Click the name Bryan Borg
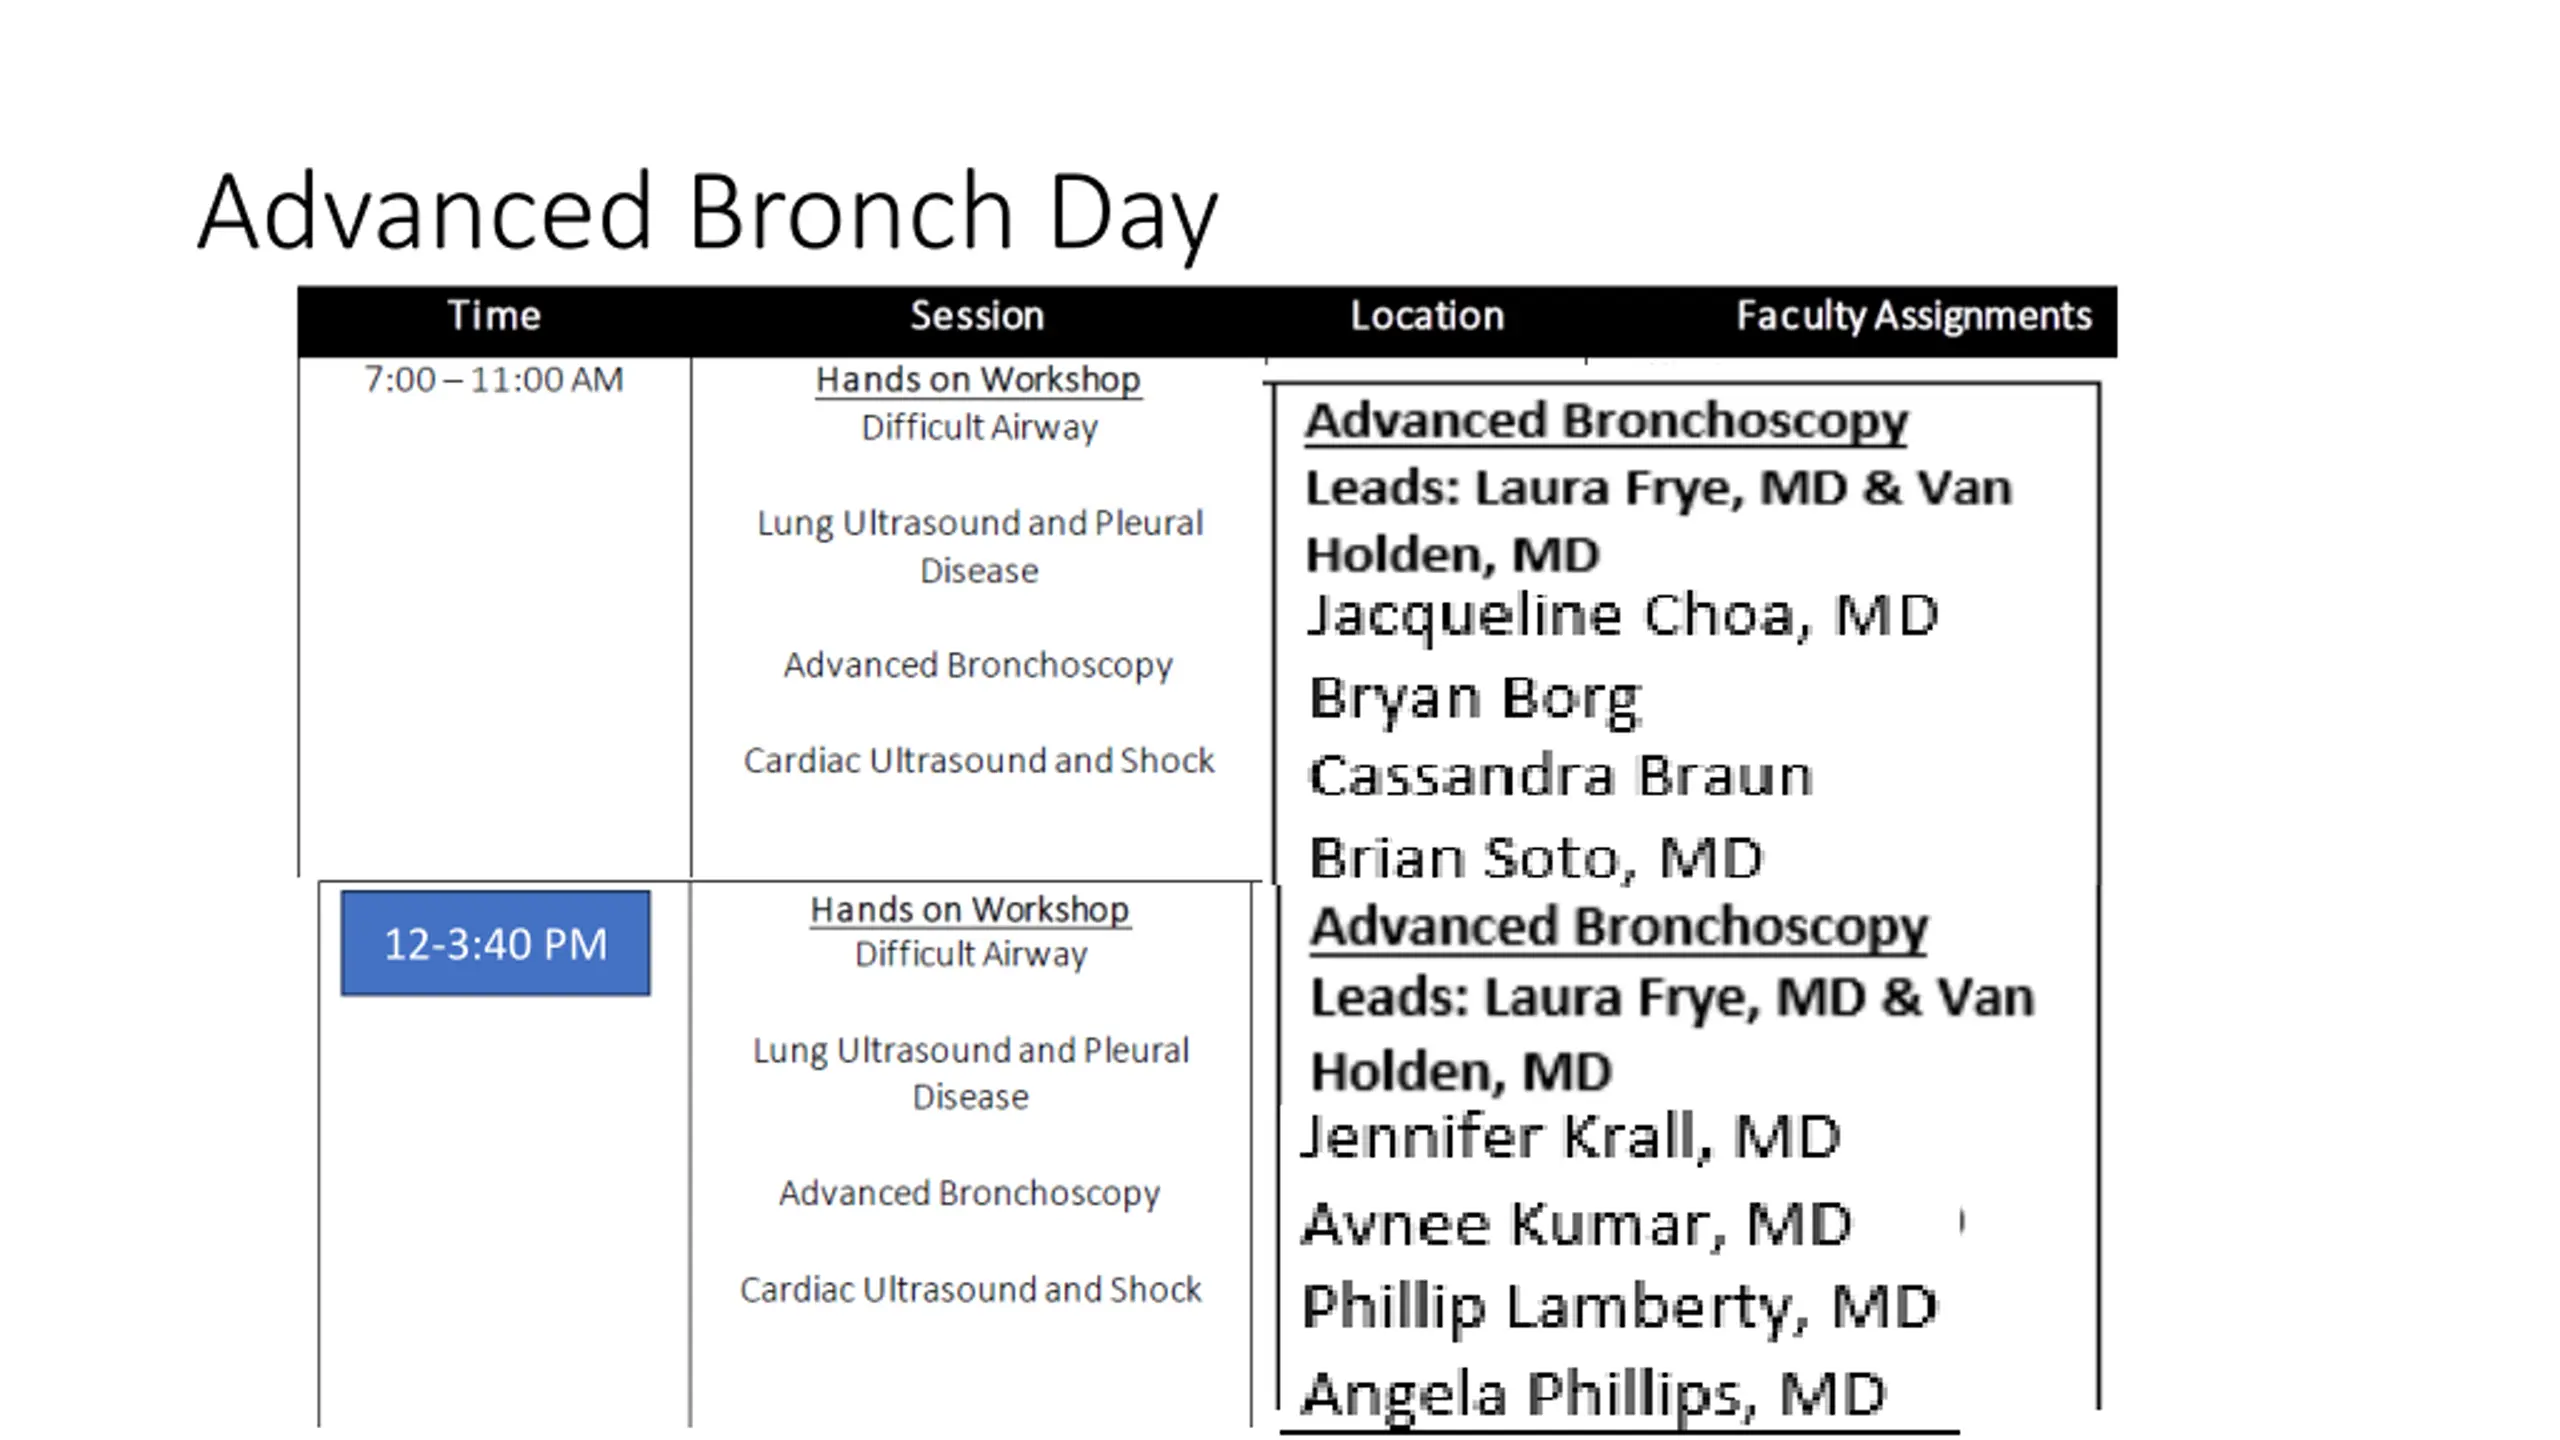The width and height of the screenshot is (2560, 1440). pos(1475,698)
